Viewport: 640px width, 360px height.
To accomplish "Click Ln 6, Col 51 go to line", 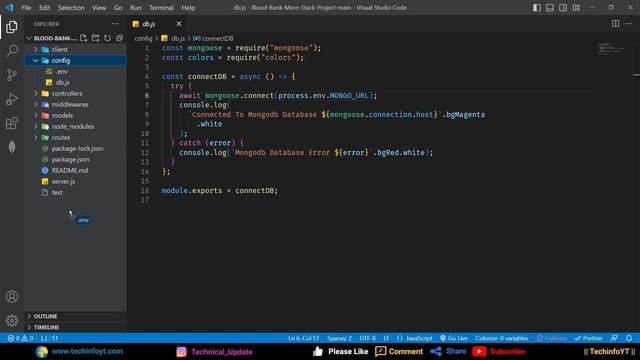I will pyautogui.click(x=303, y=338).
